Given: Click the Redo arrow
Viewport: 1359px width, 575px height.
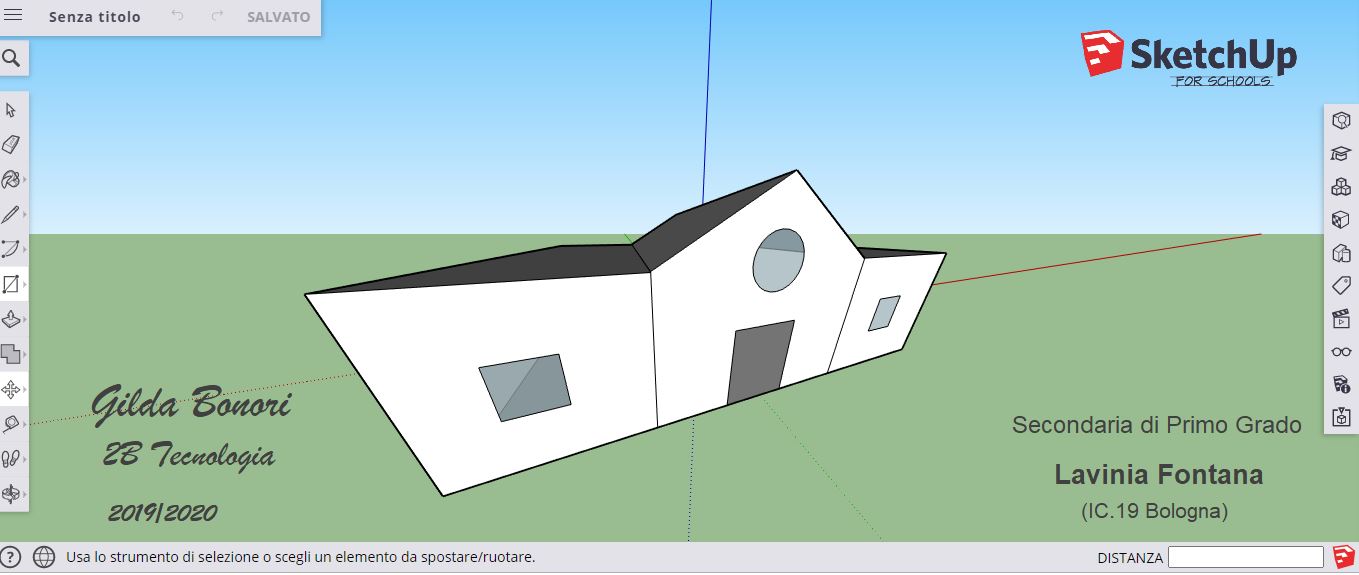Looking at the screenshot, I should pyautogui.click(x=217, y=17).
